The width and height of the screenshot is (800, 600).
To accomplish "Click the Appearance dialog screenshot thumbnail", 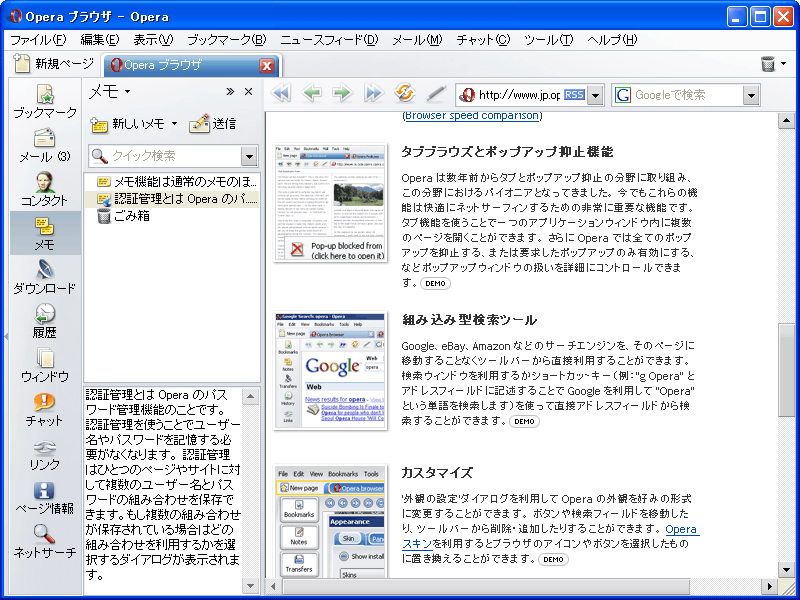I will pyautogui.click(x=330, y=521).
